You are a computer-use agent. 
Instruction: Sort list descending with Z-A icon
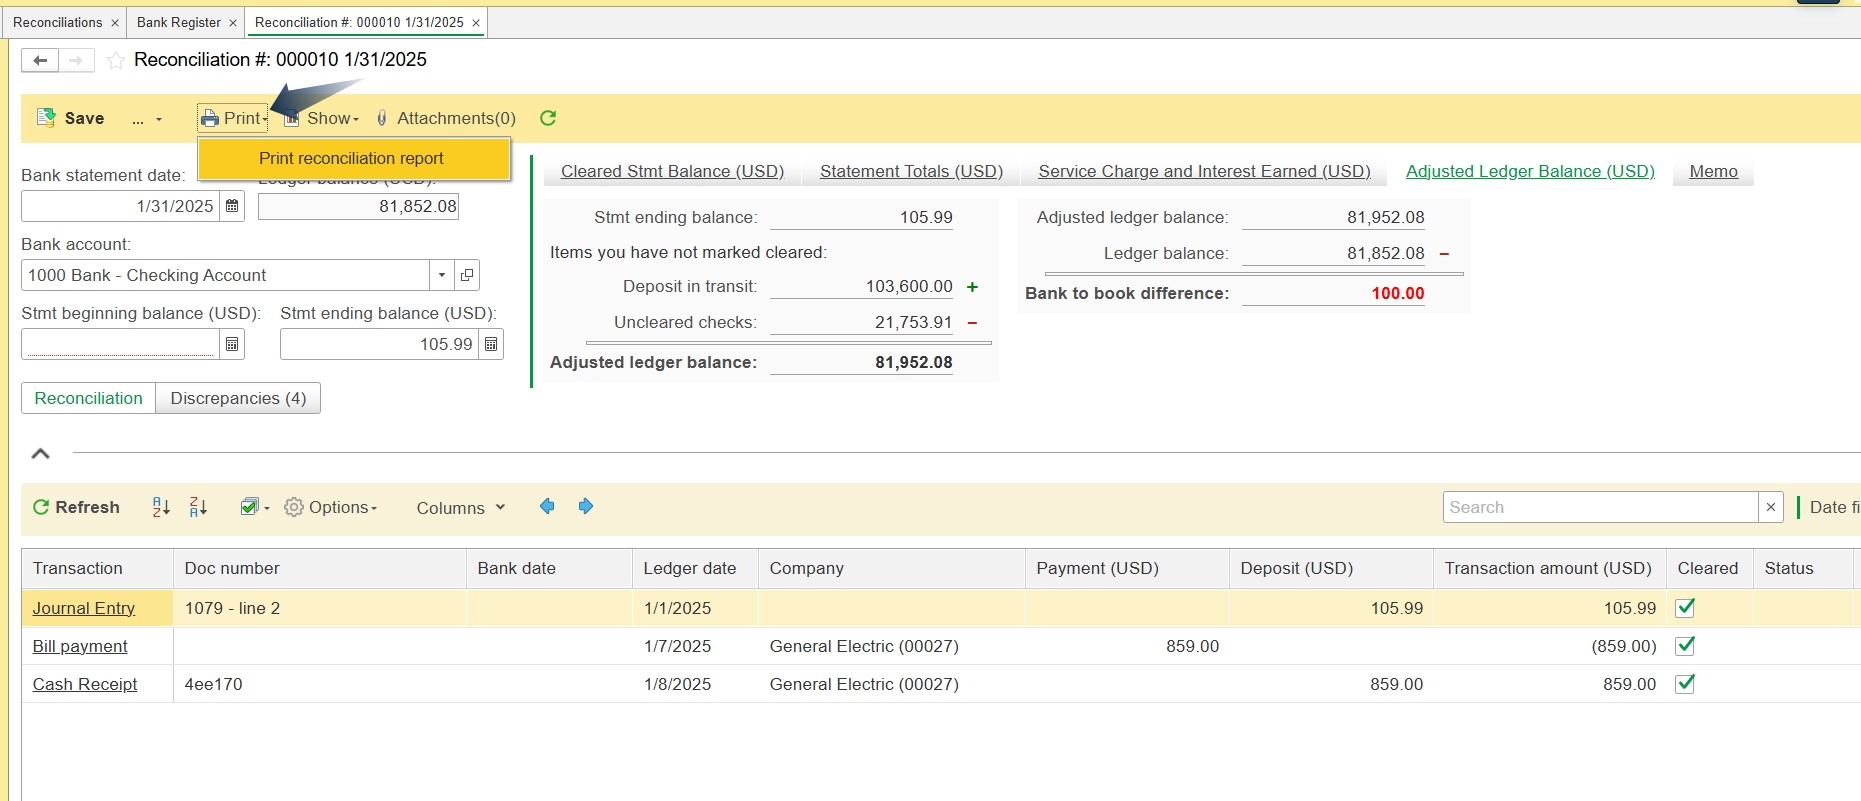pyautogui.click(x=198, y=507)
